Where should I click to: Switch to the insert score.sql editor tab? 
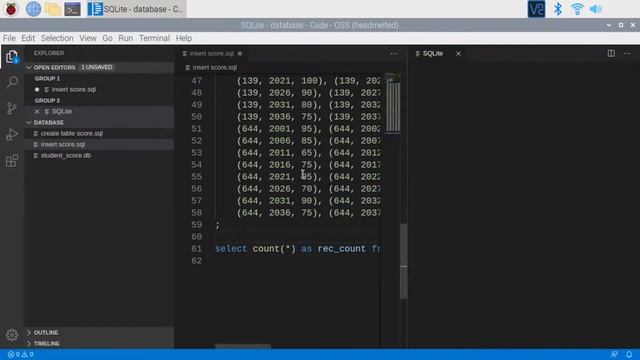pos(211,53)
